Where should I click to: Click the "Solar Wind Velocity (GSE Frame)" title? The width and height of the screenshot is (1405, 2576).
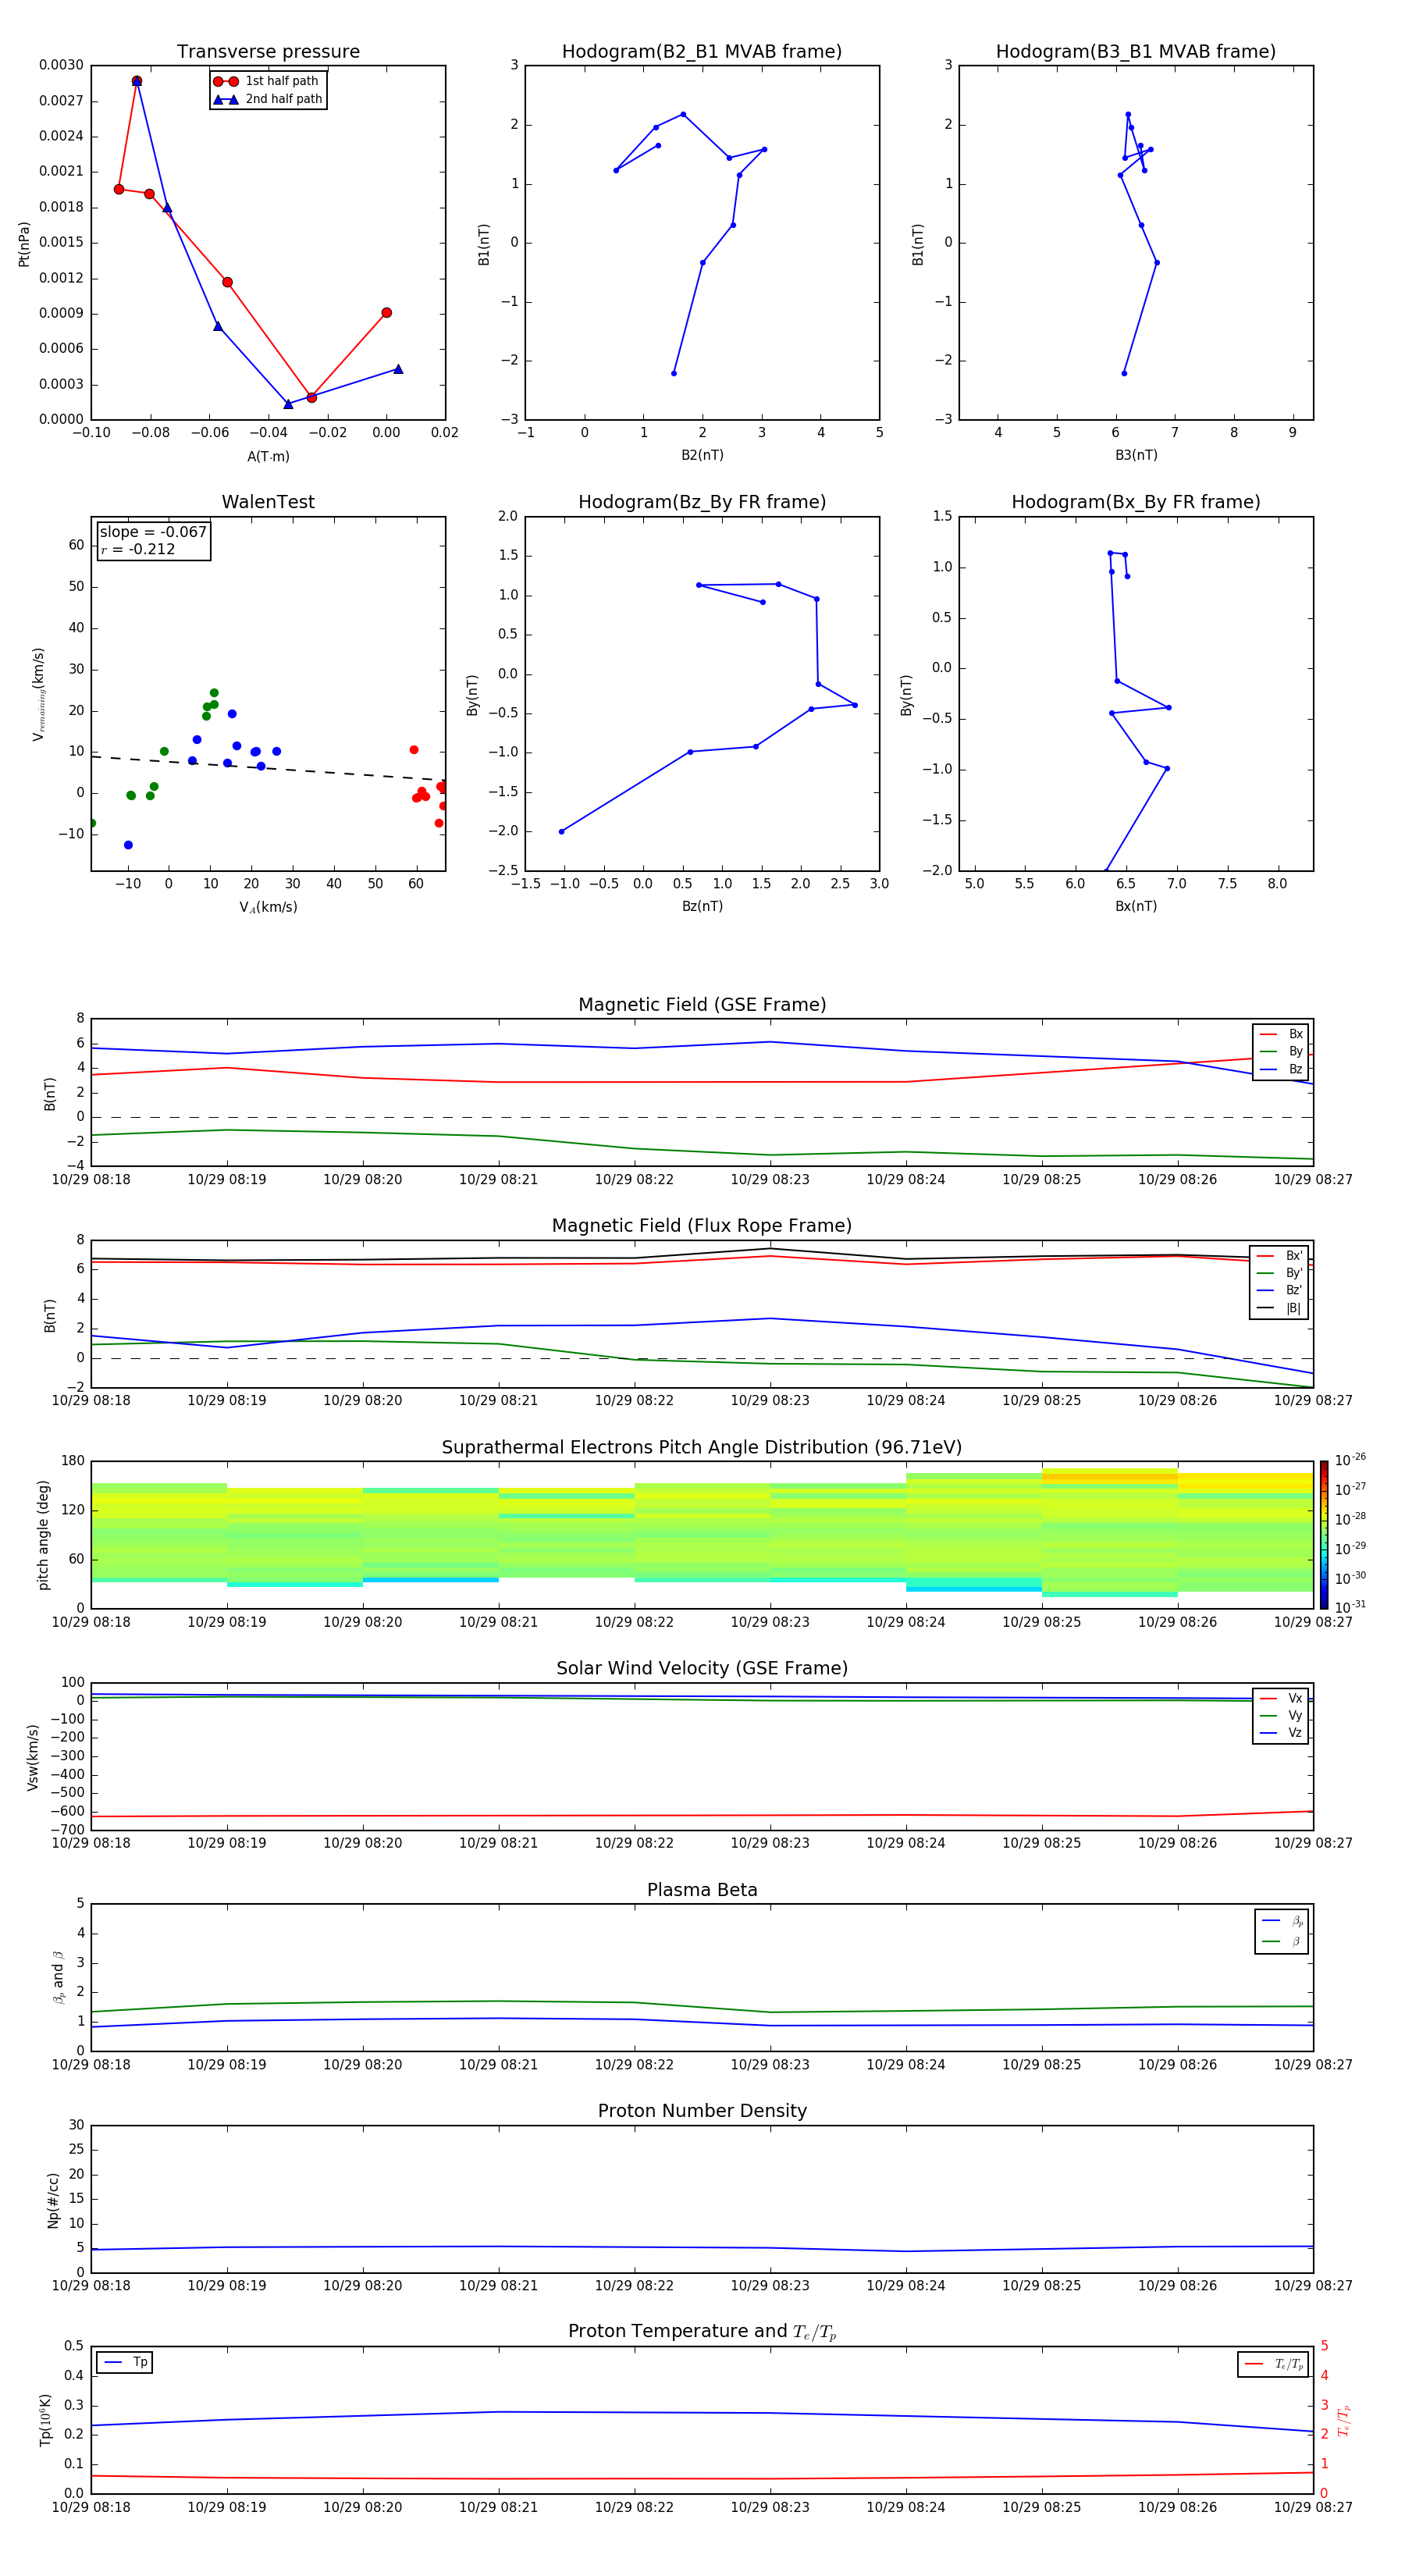(x=702, y=1668)
